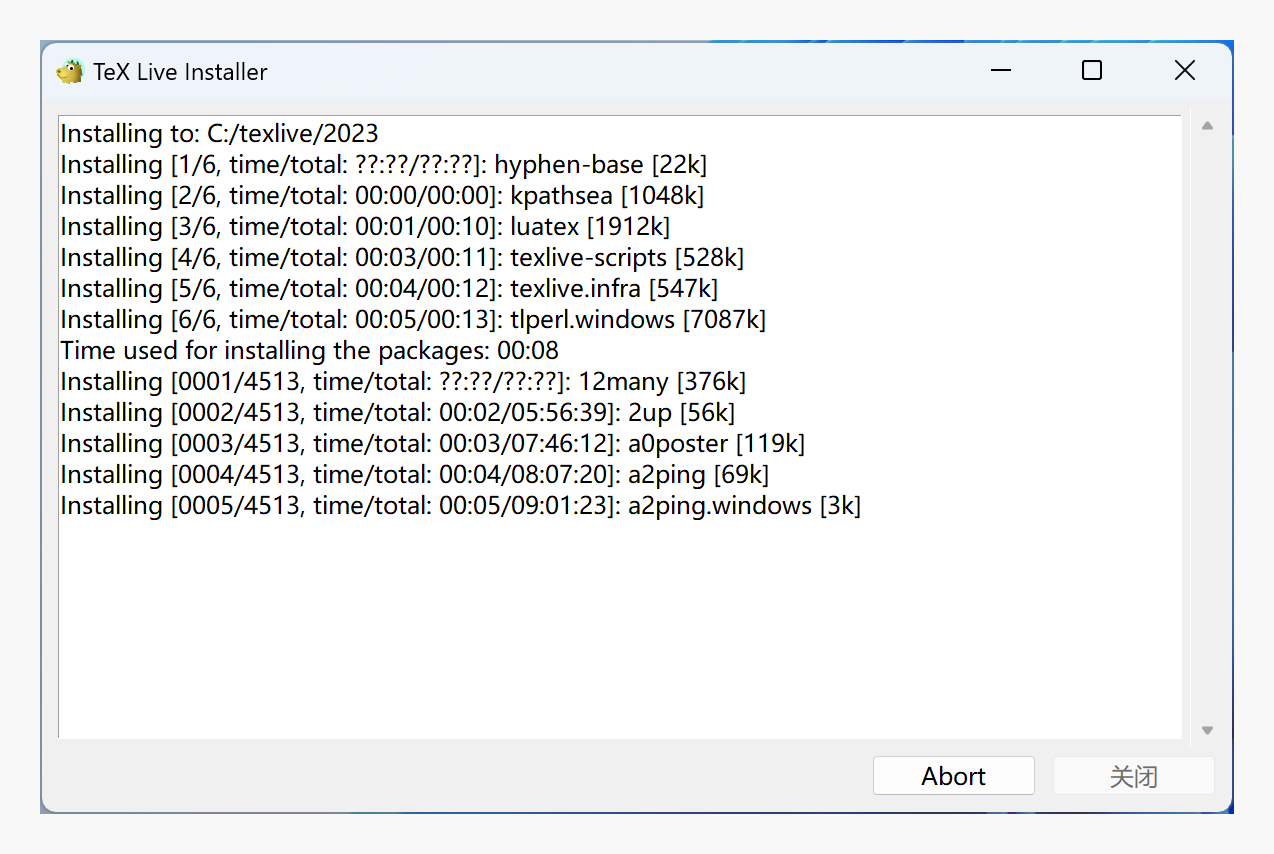Click the TeX Live Installer title icon

point(69,72)
